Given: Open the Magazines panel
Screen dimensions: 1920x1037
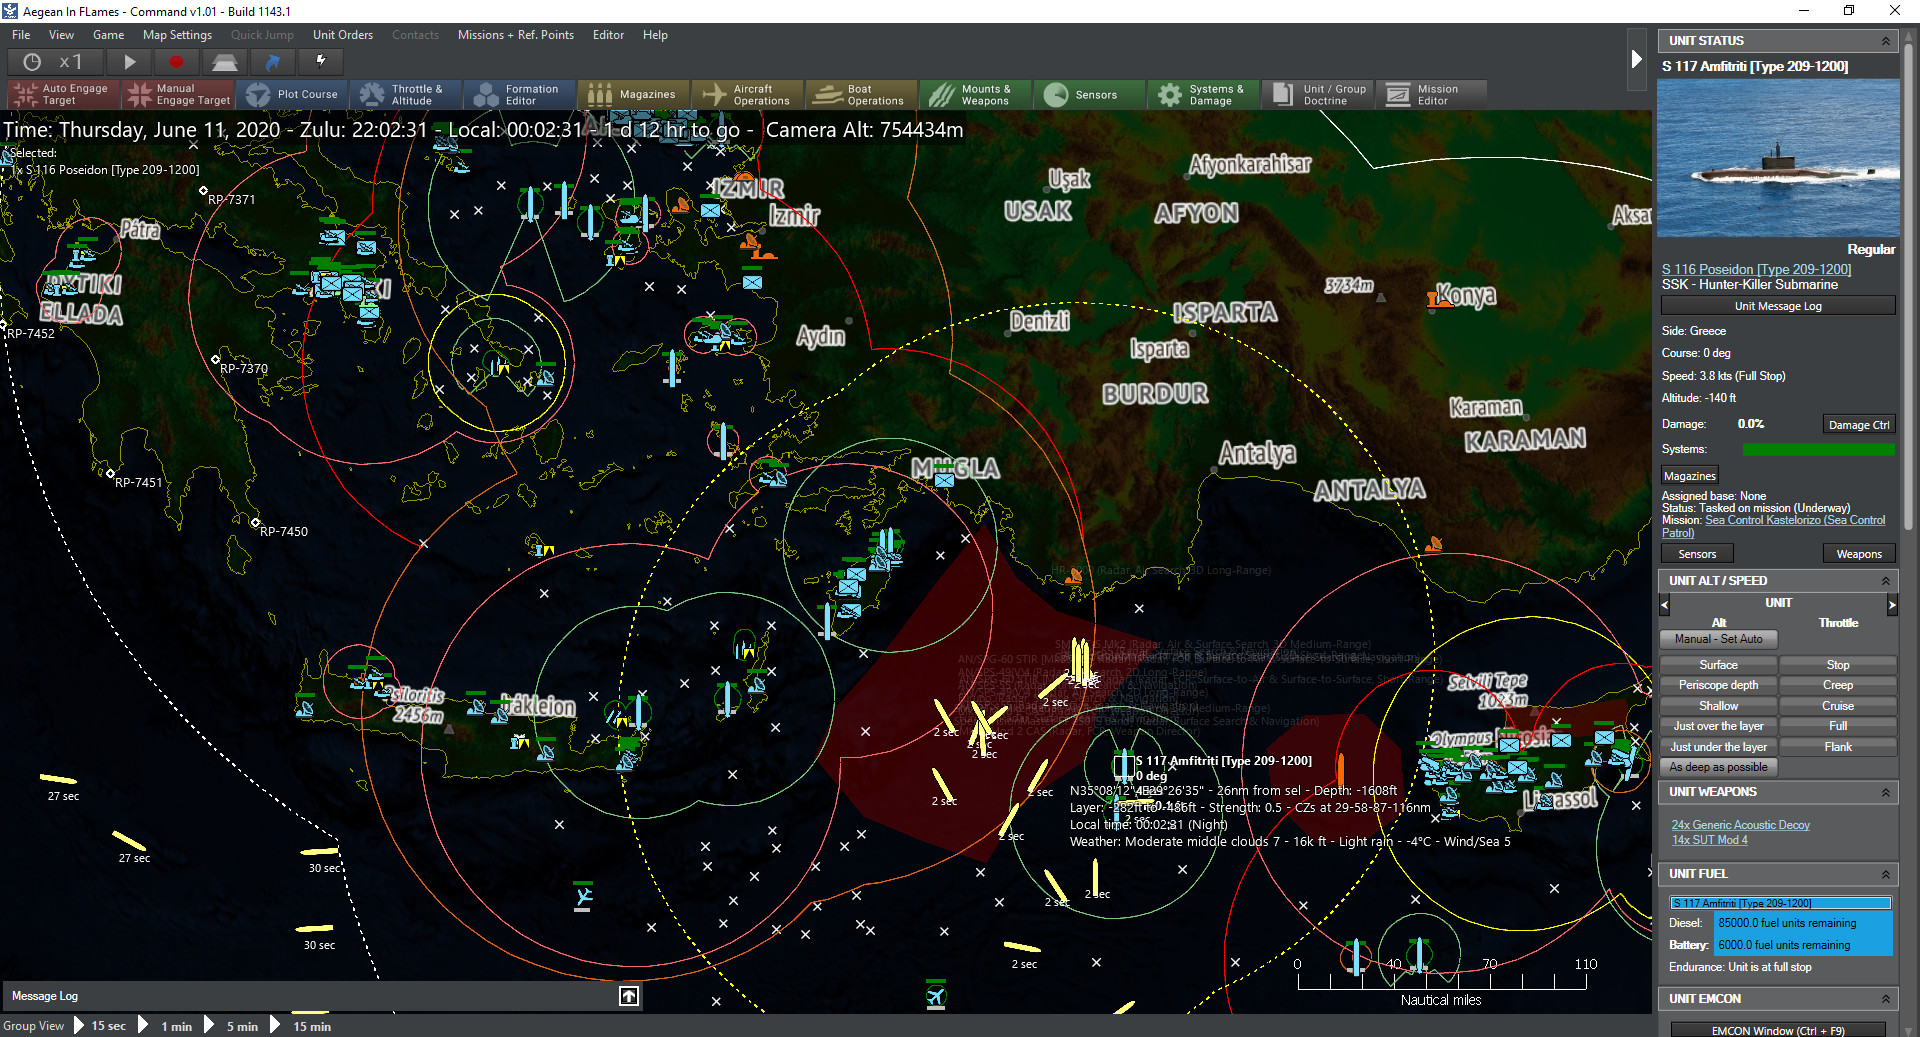Looking at the screenshot, I should [634, 94].
